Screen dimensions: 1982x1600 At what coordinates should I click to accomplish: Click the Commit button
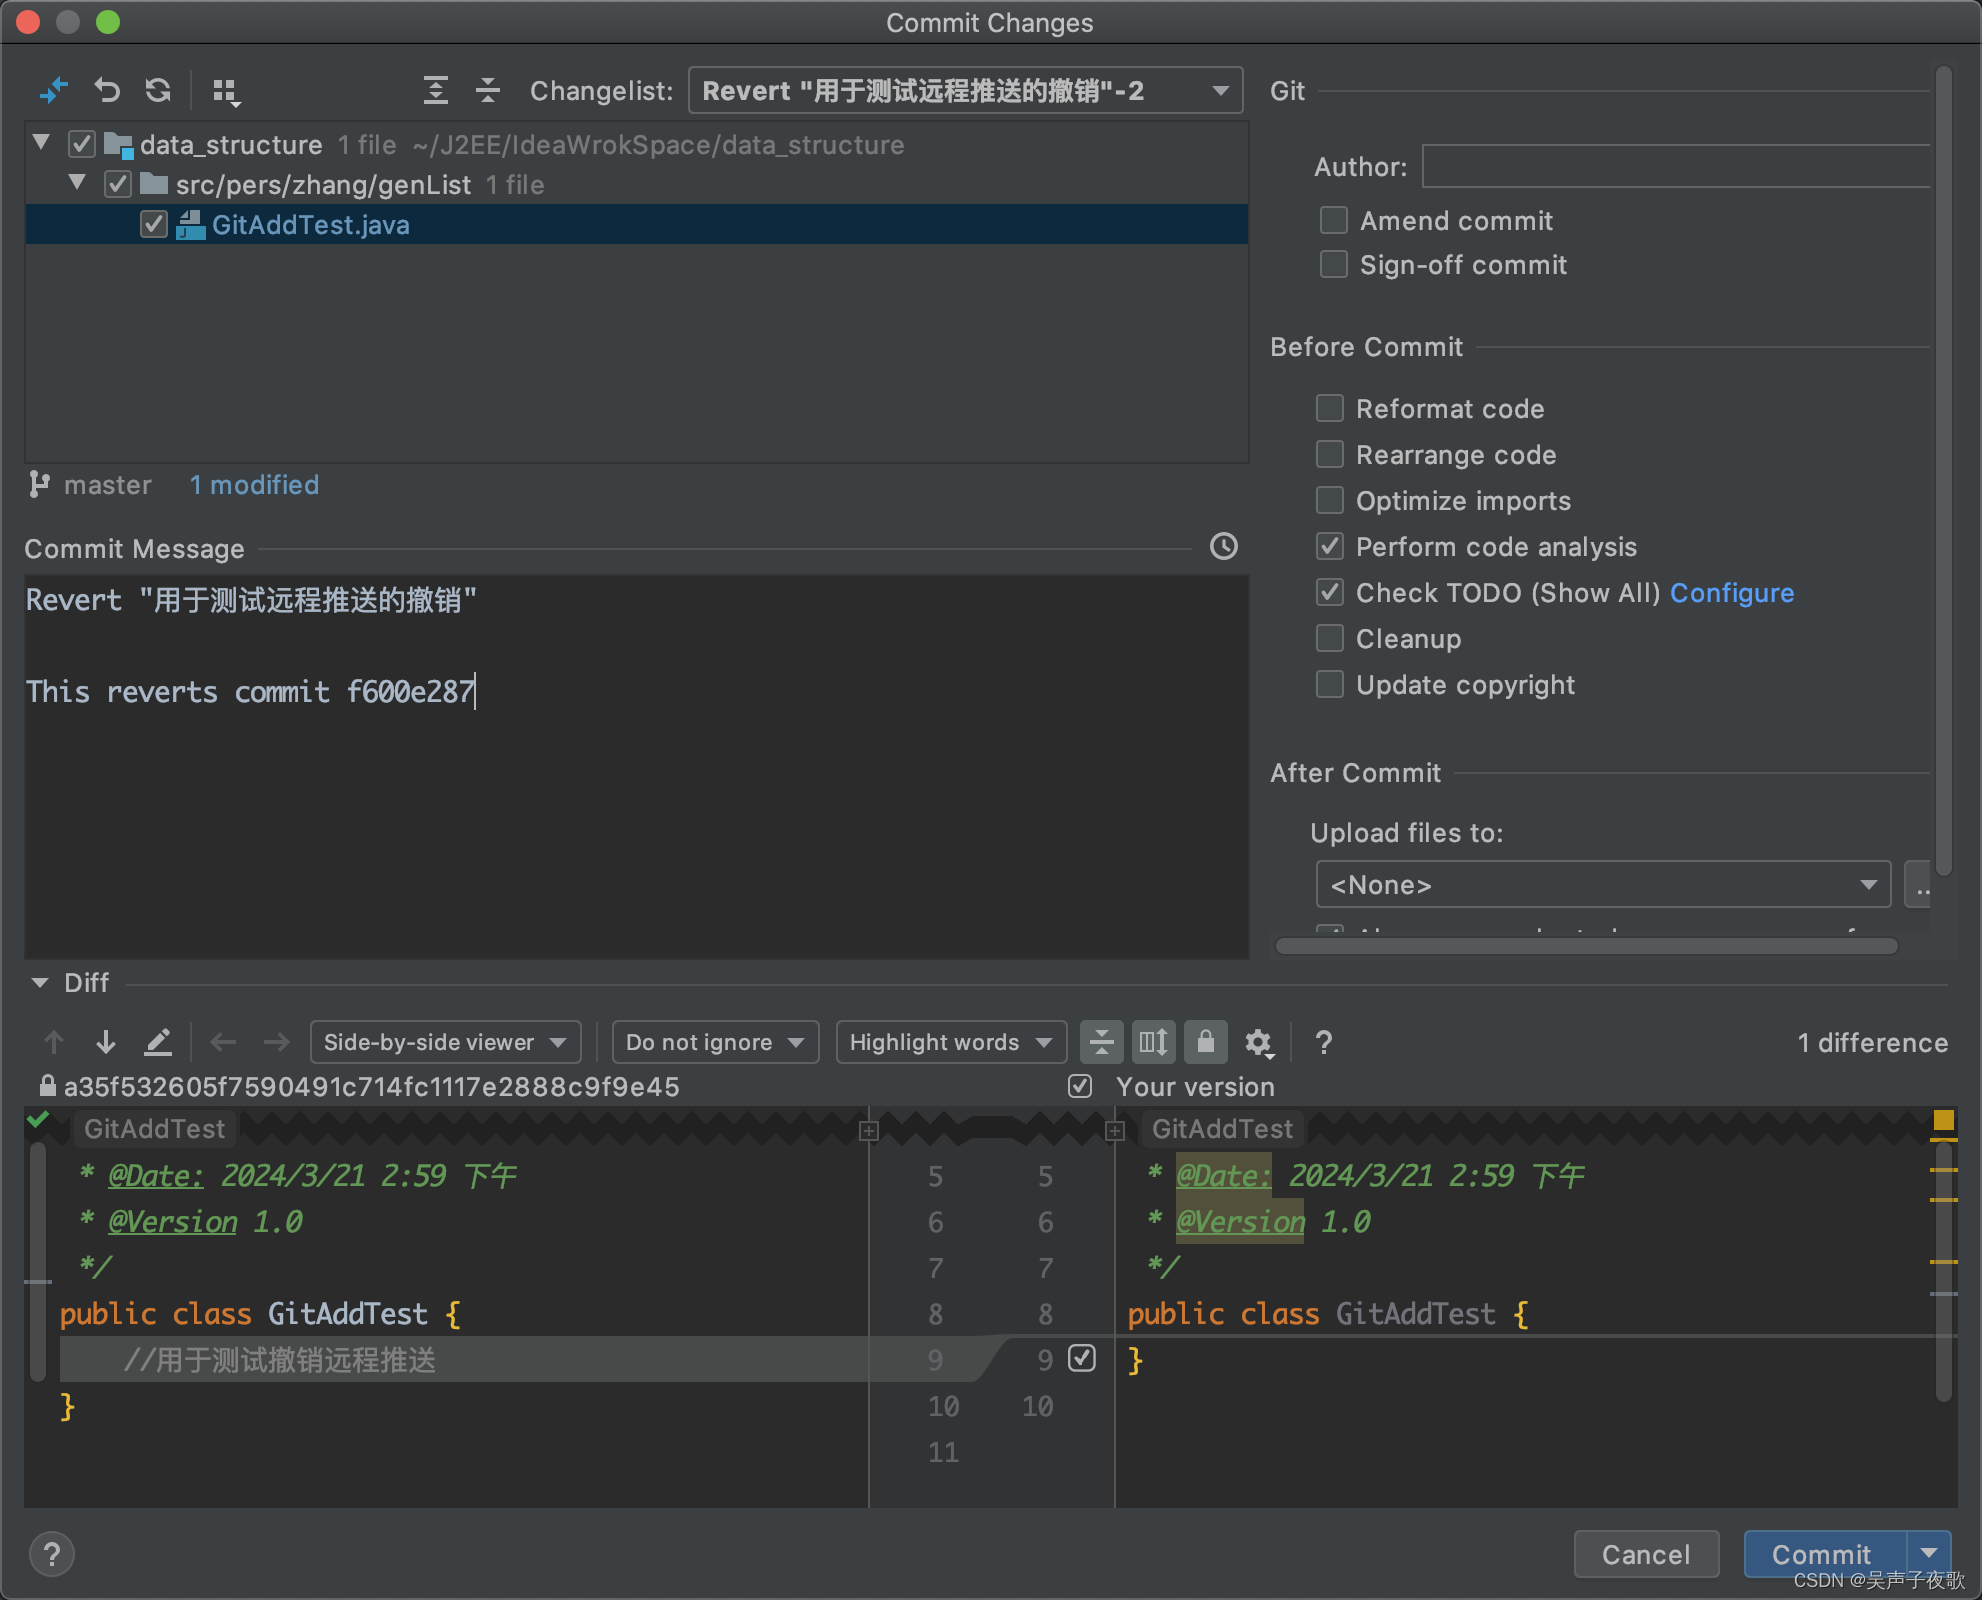1825,1554
